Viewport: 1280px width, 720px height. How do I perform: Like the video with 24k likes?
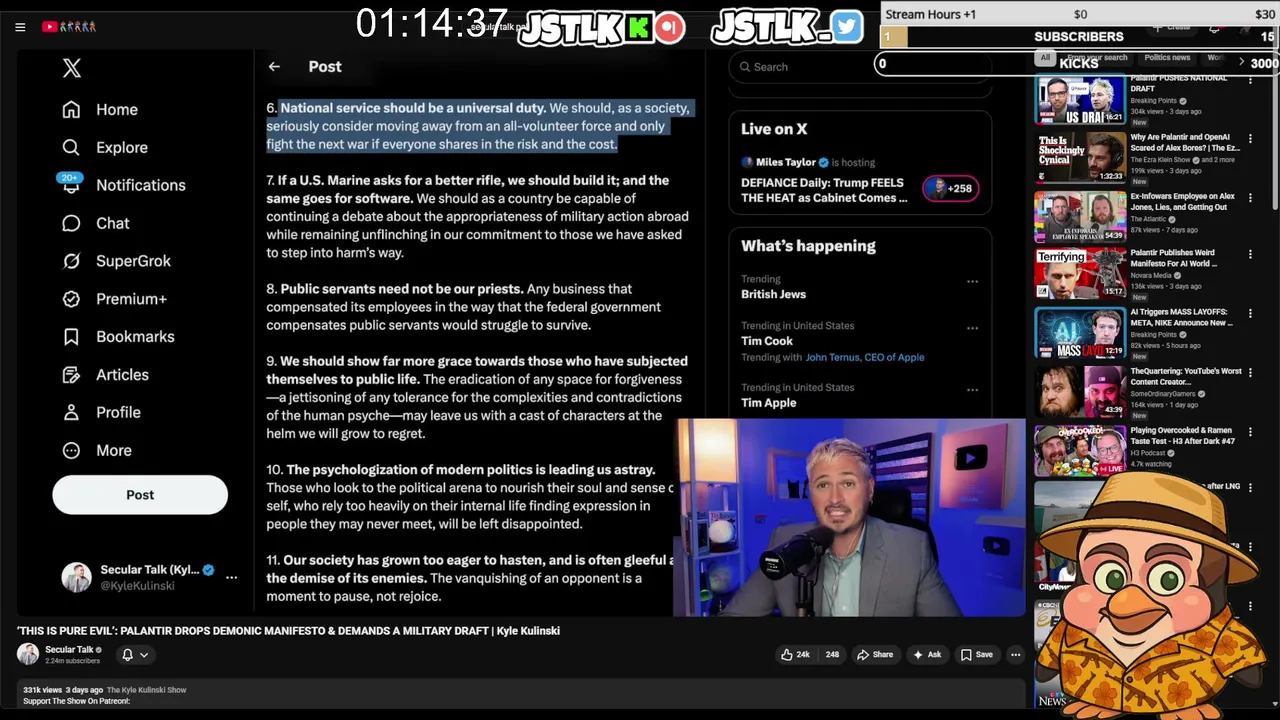(x=796, y=655)
